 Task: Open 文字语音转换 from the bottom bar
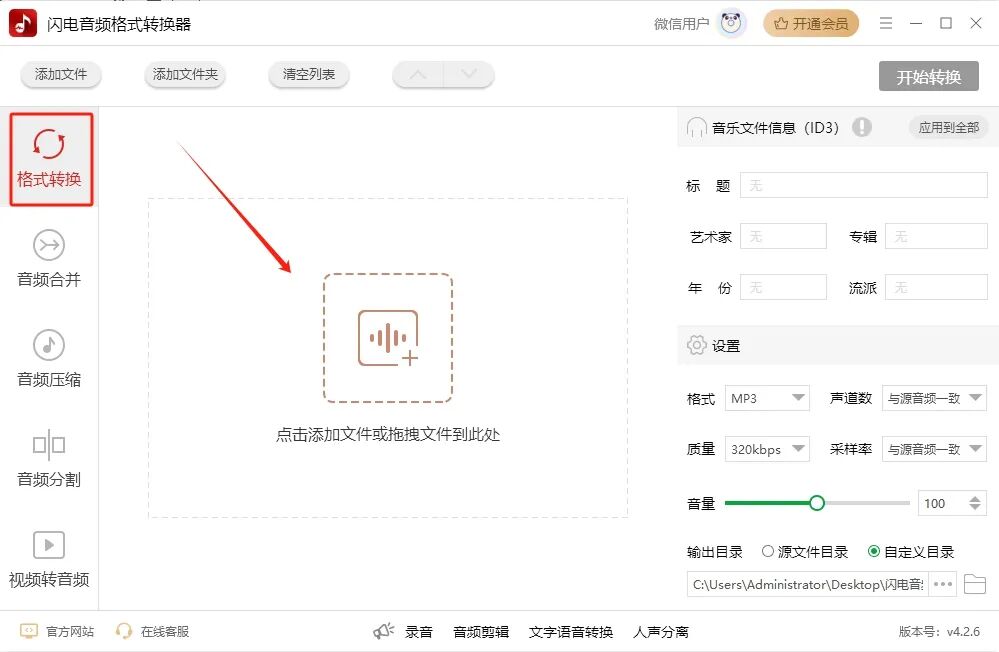pos(571,632)
